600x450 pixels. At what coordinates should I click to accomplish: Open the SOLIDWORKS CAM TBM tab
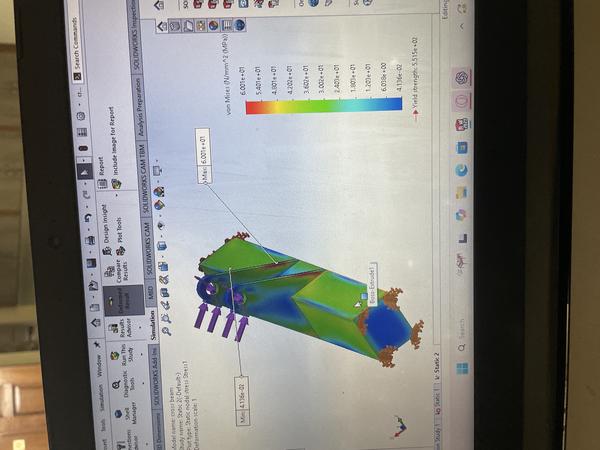[x=143, y=179]
